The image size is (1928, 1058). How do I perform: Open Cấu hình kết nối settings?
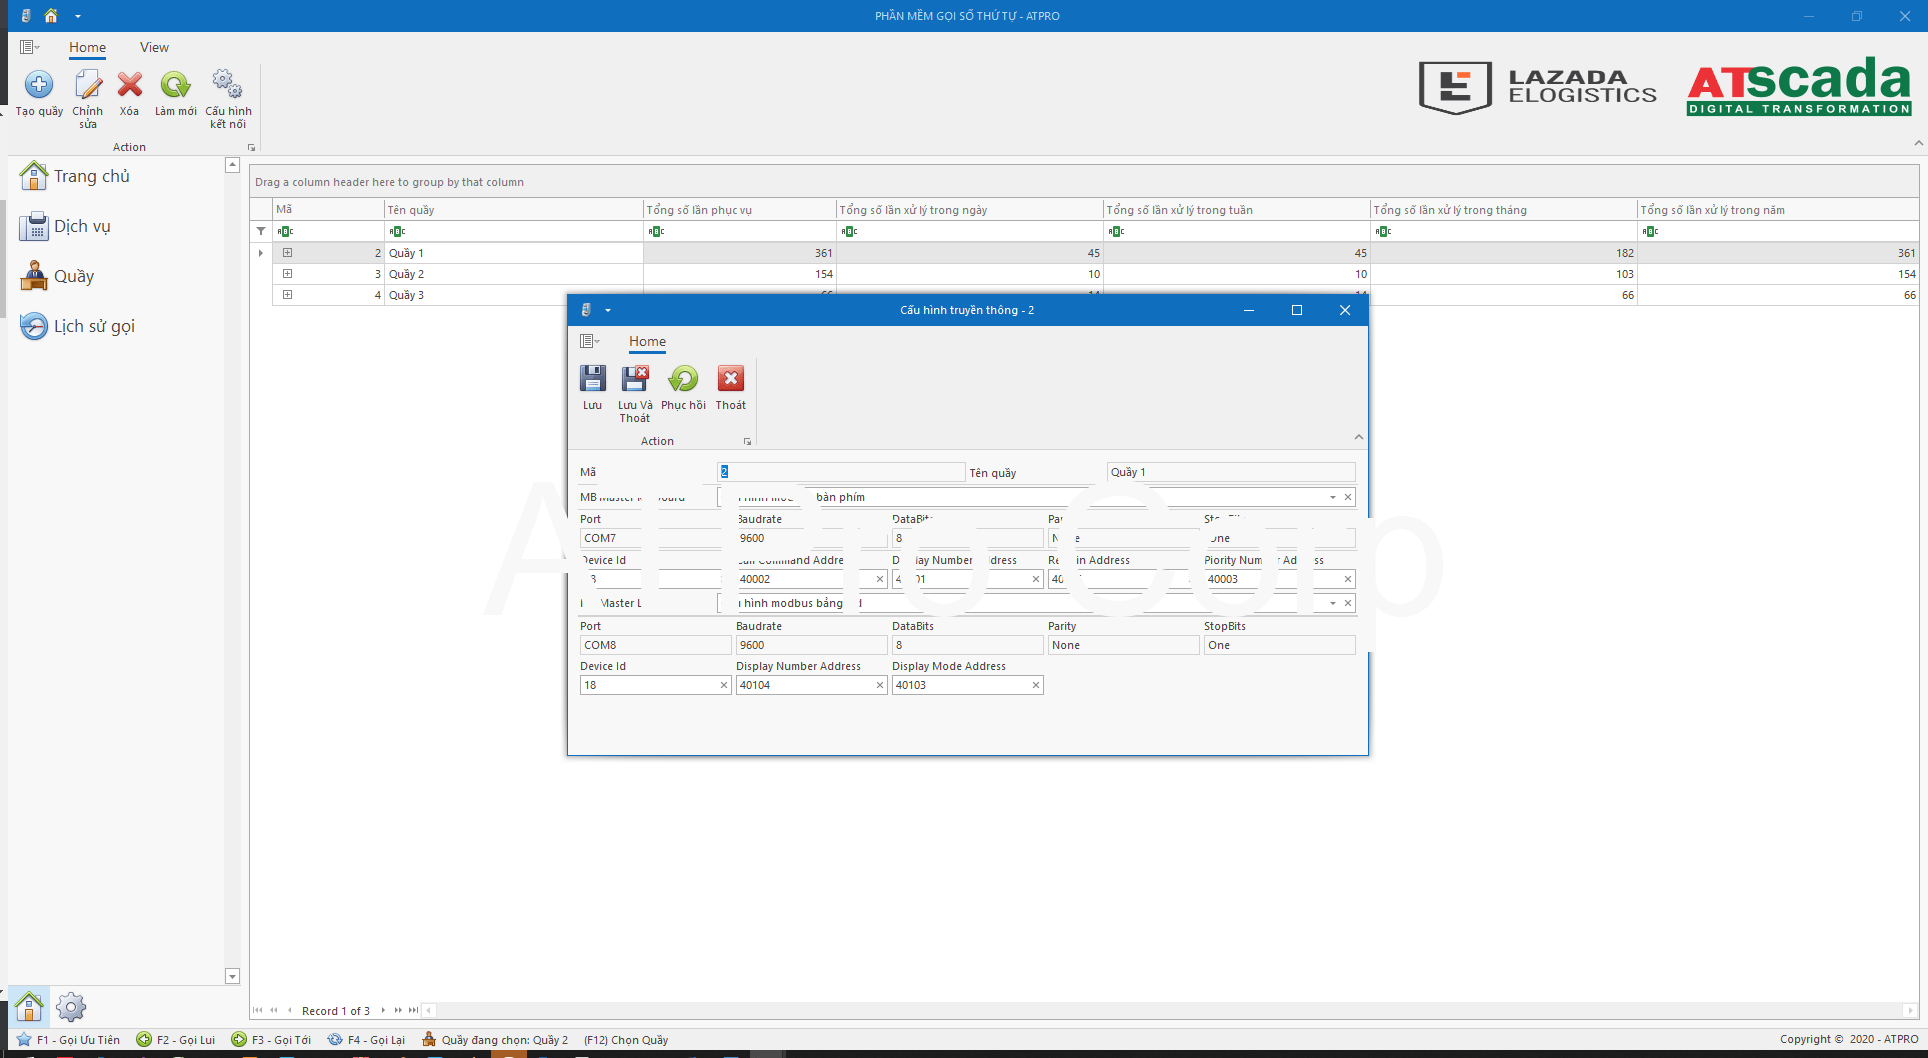click(x=228, y=85)
